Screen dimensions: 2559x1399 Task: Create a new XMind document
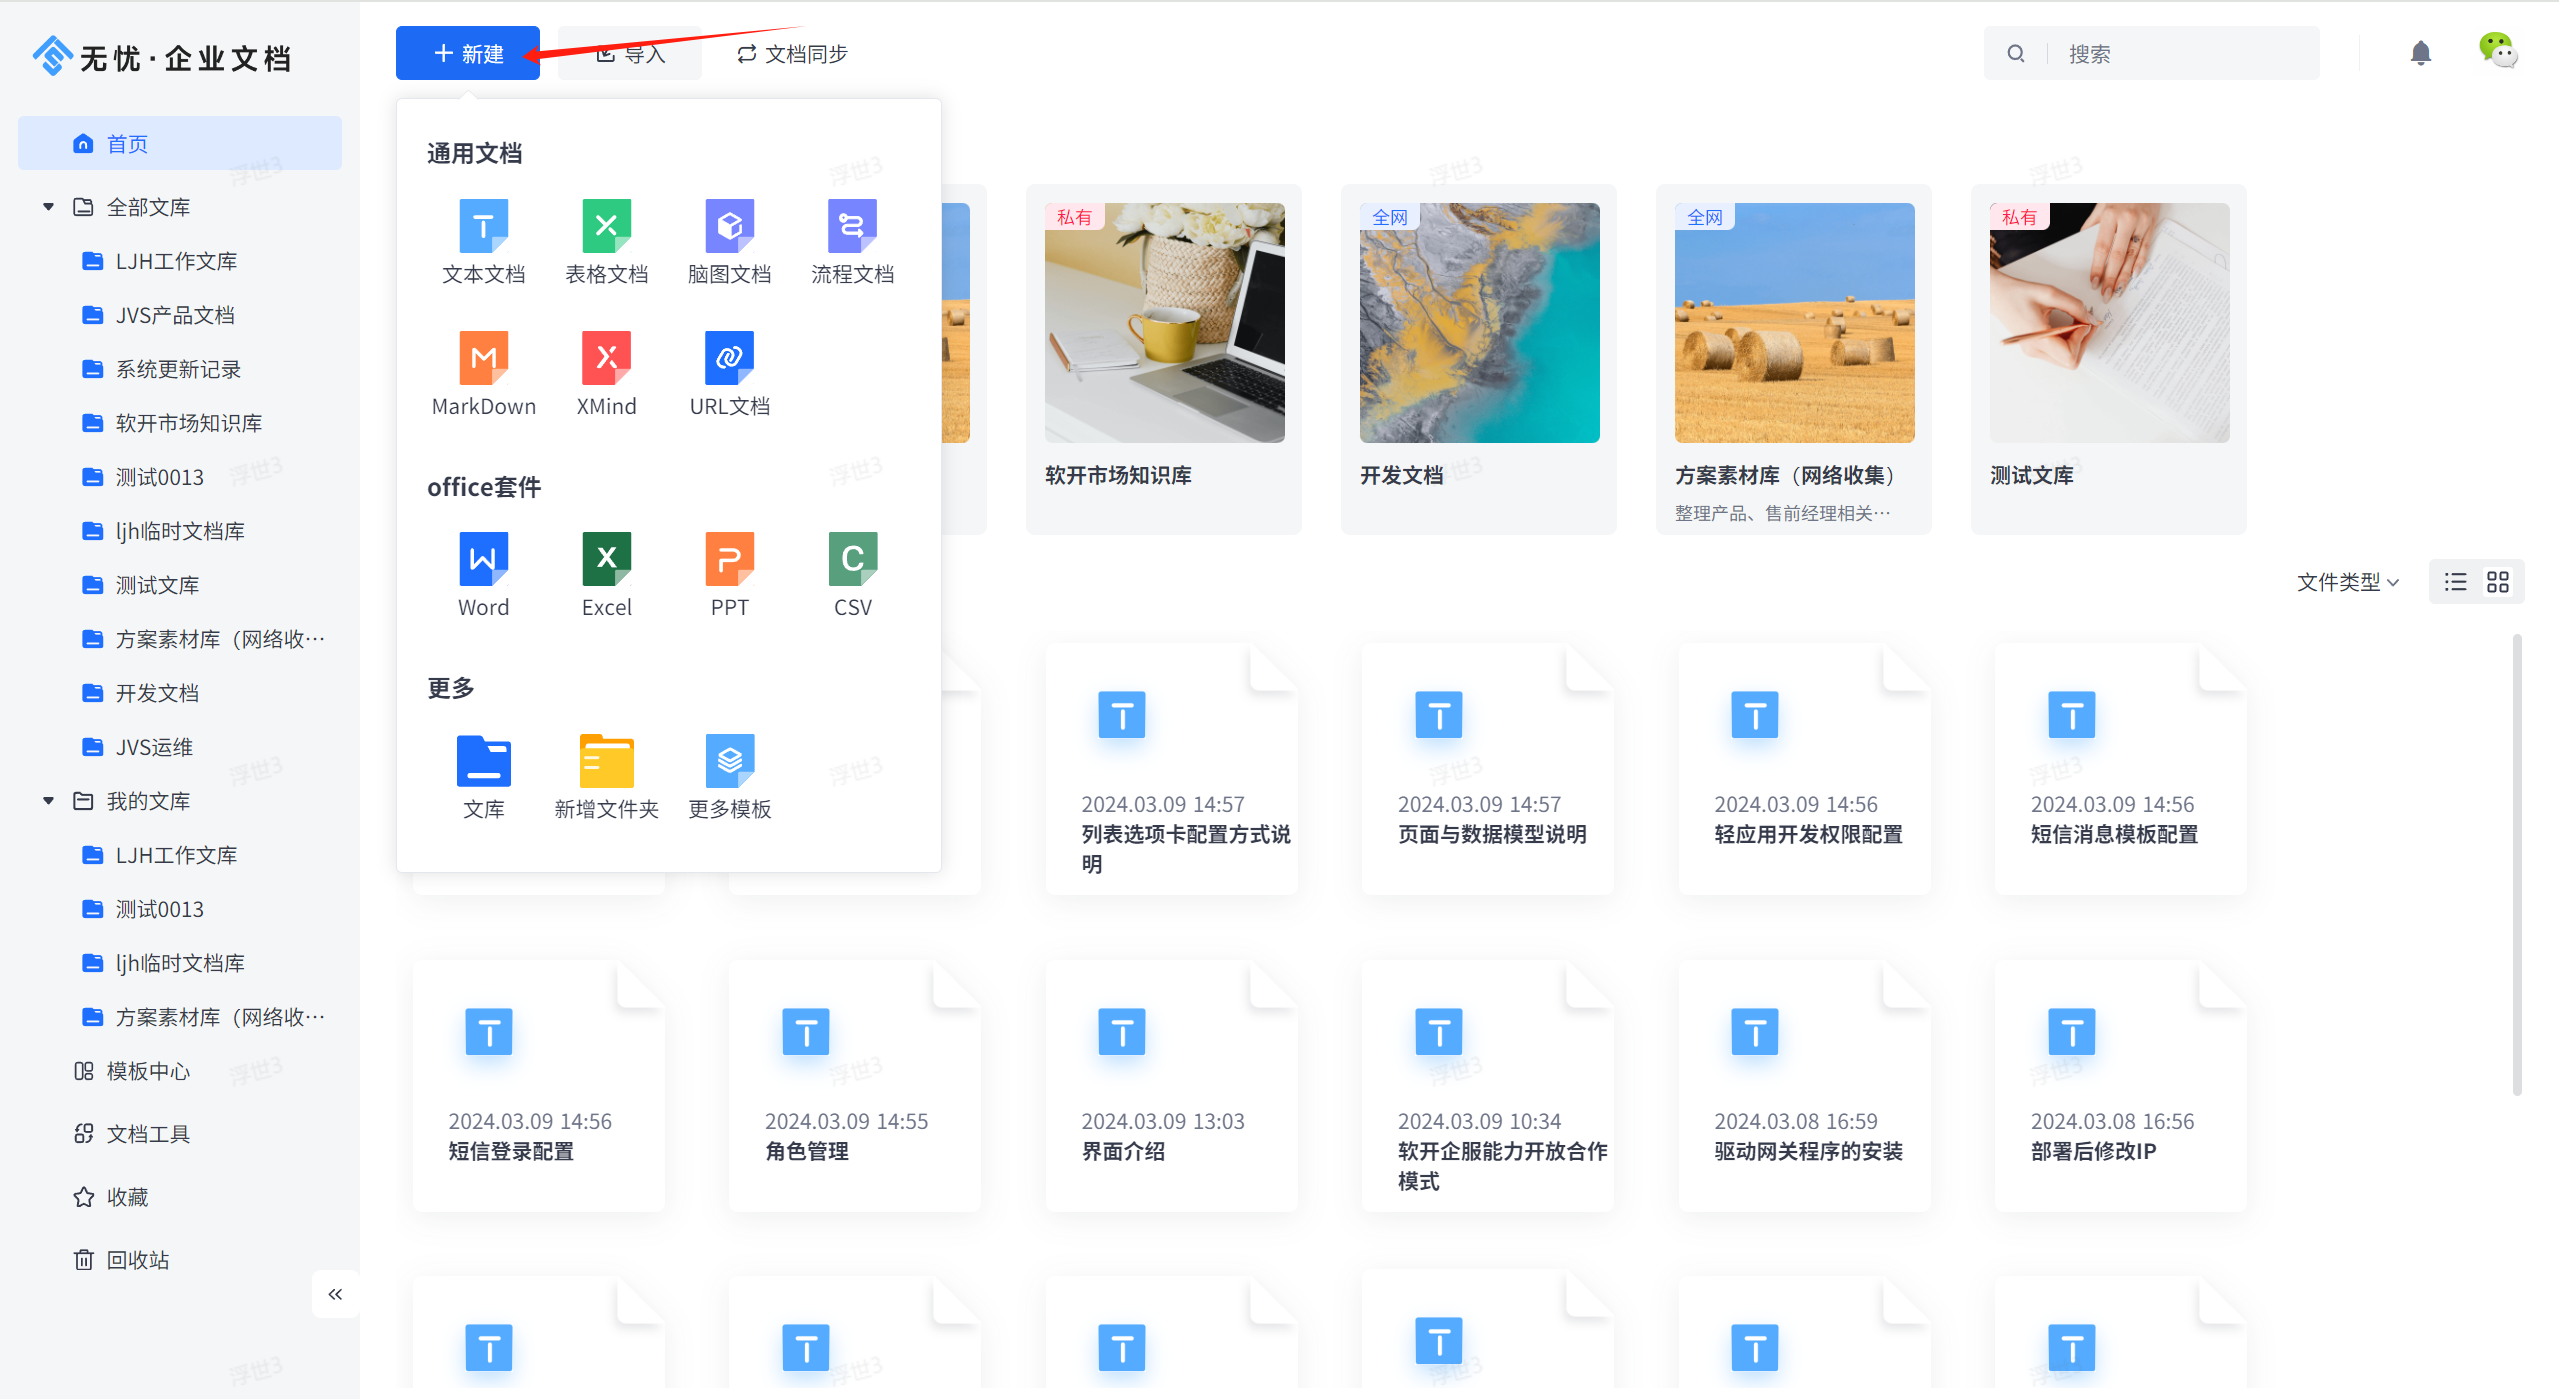(607, 375)
